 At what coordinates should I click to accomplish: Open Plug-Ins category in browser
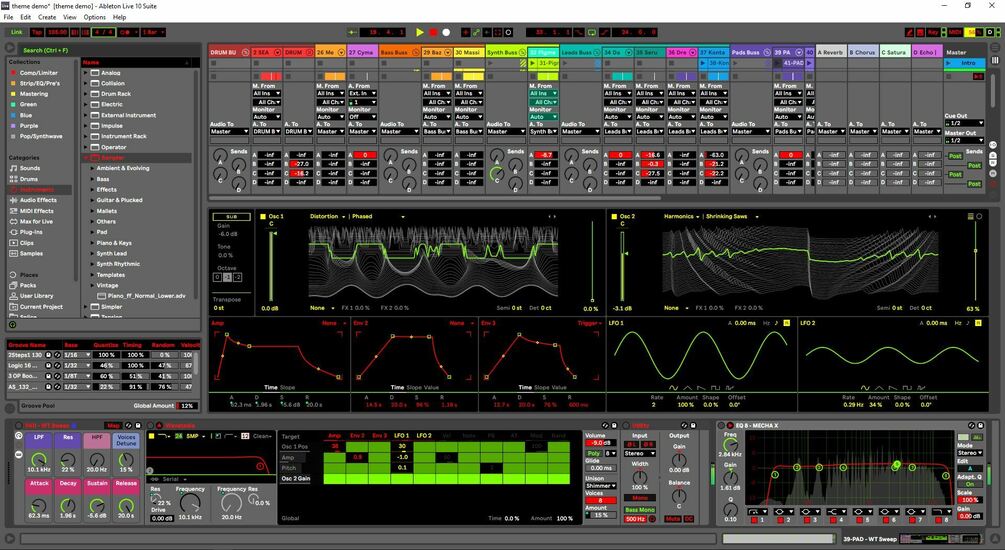(30, 232)
